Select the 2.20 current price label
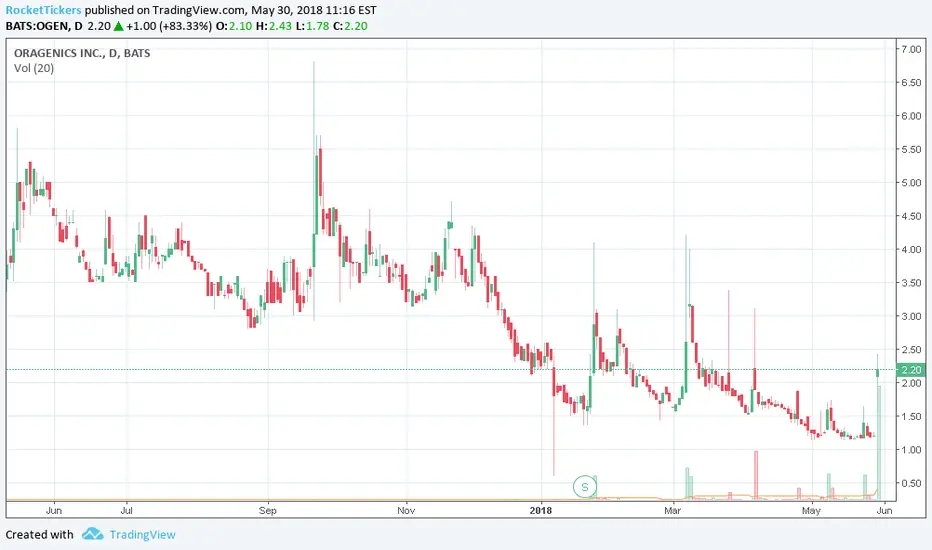Screen dimensions: 932x550 [x=911, y=370]
